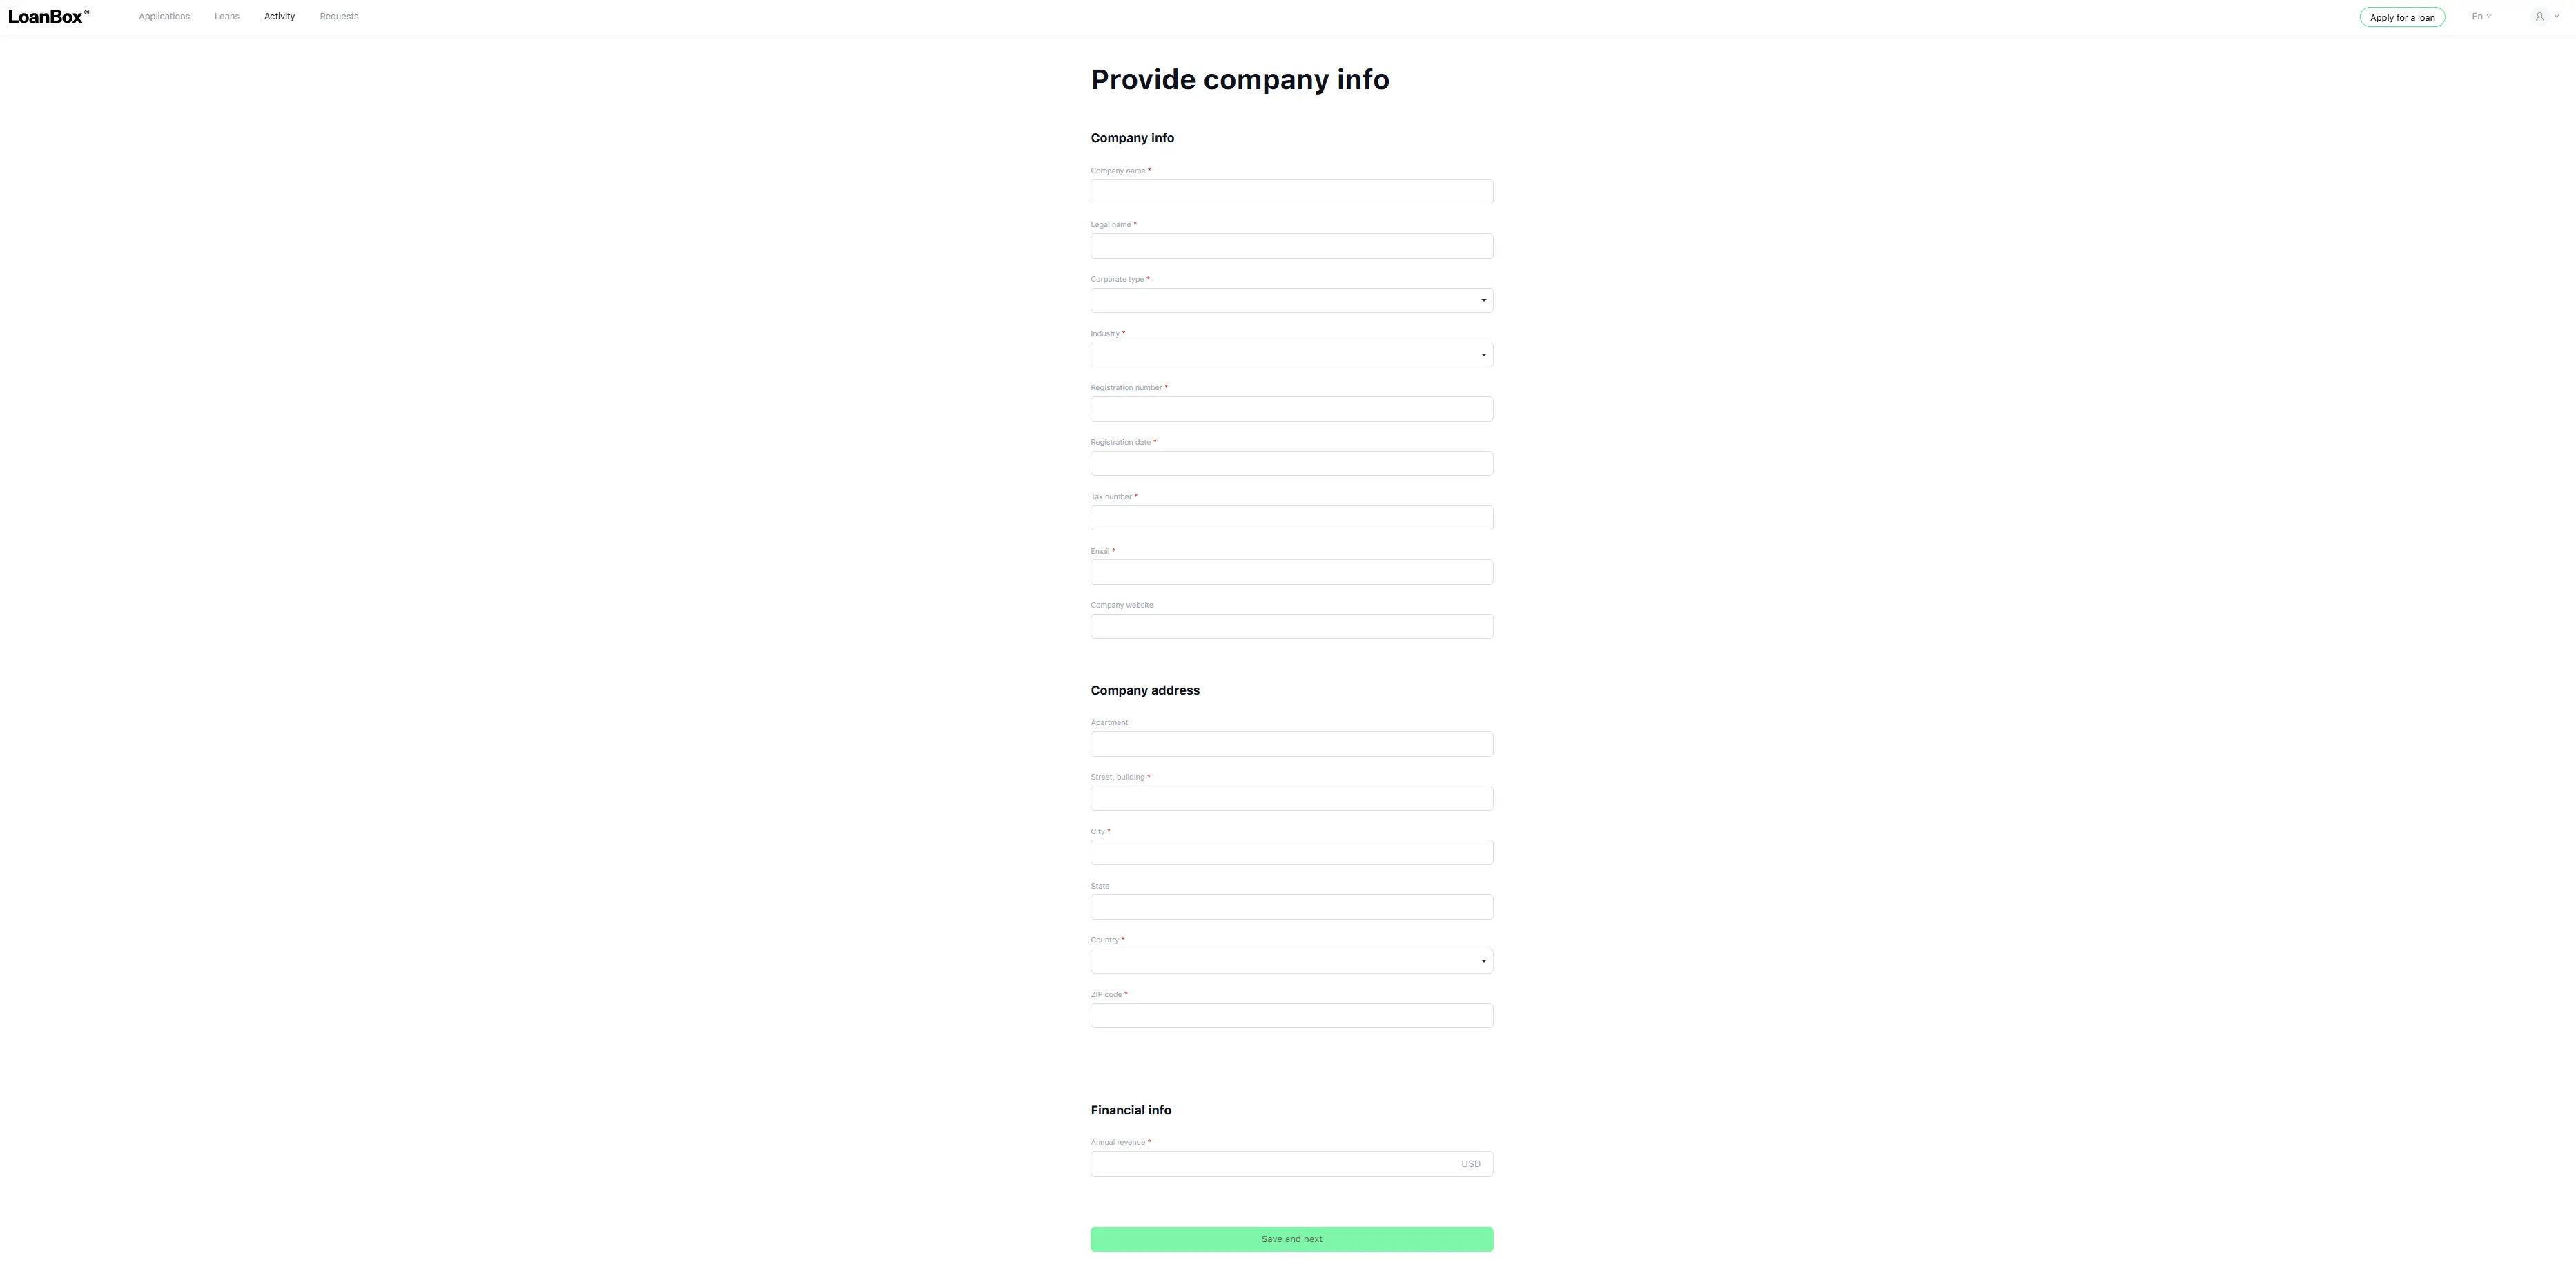Open the Registration date field
The image size is (2576, 1267).
click(x=1291, y=463)
